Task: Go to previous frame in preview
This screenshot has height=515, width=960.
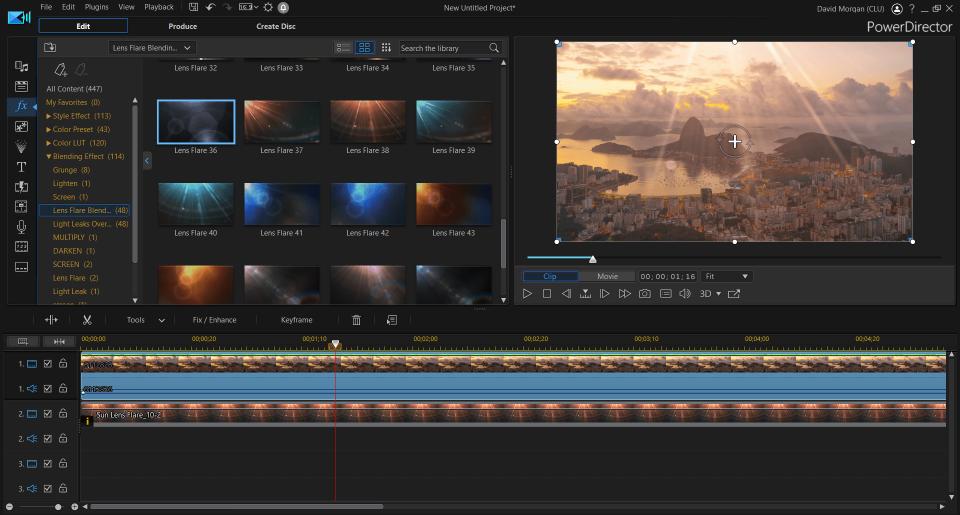Action: 566,294
